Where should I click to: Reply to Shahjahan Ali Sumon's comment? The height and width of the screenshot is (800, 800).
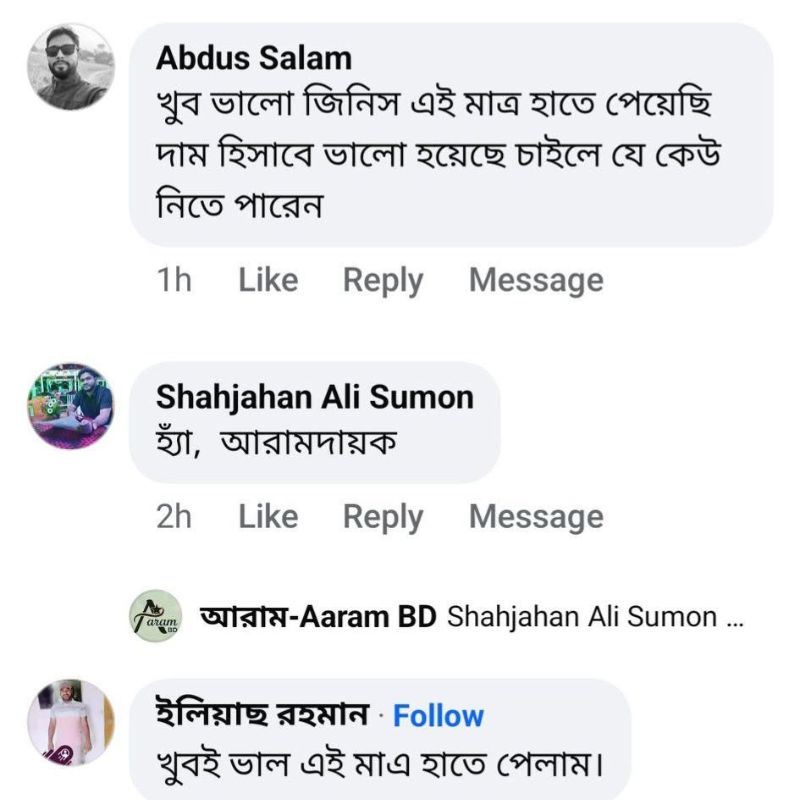pyautogui.click(x=383, y=517)
